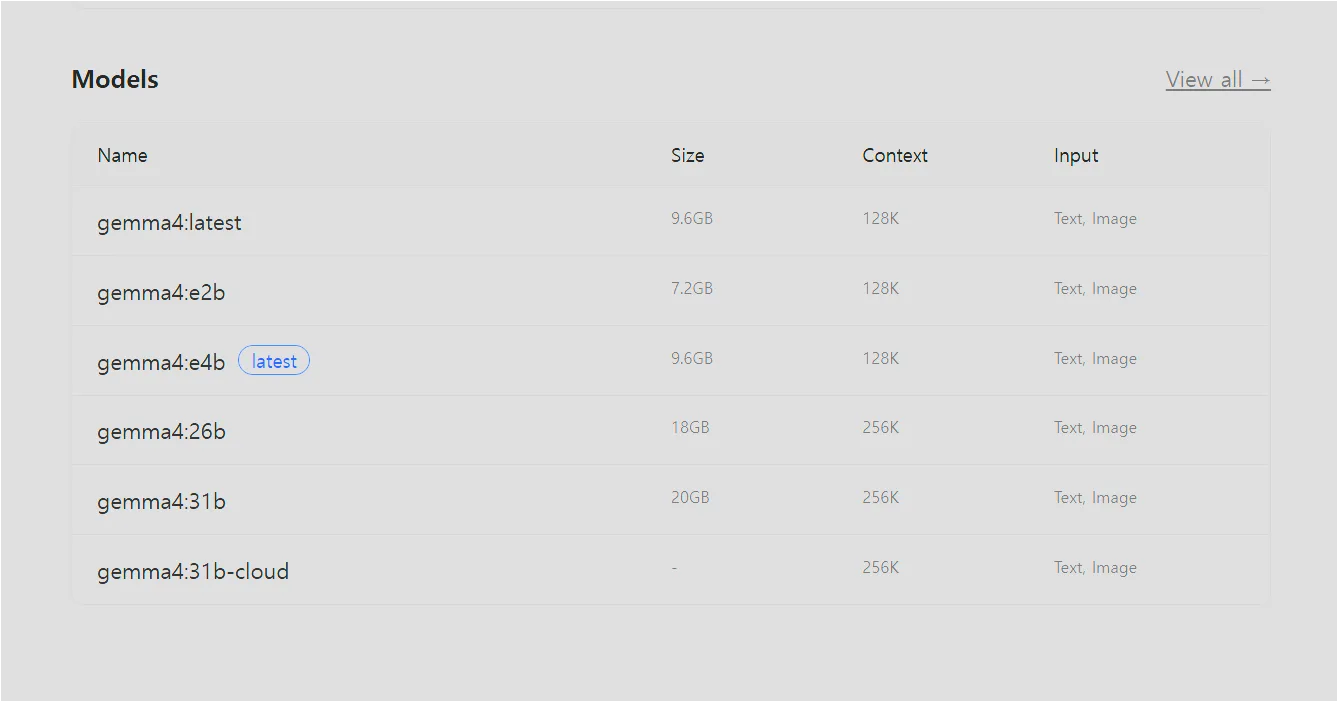Click Text, Image input for gemma4:latest
This screenshot has height=702, width=1338.
tap(1095, 219)
